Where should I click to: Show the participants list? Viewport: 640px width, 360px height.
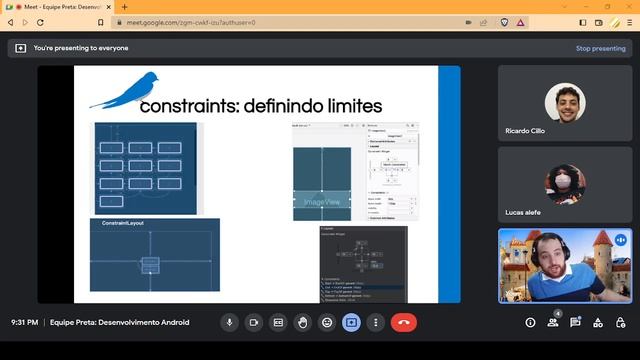(x=553, y=323)
